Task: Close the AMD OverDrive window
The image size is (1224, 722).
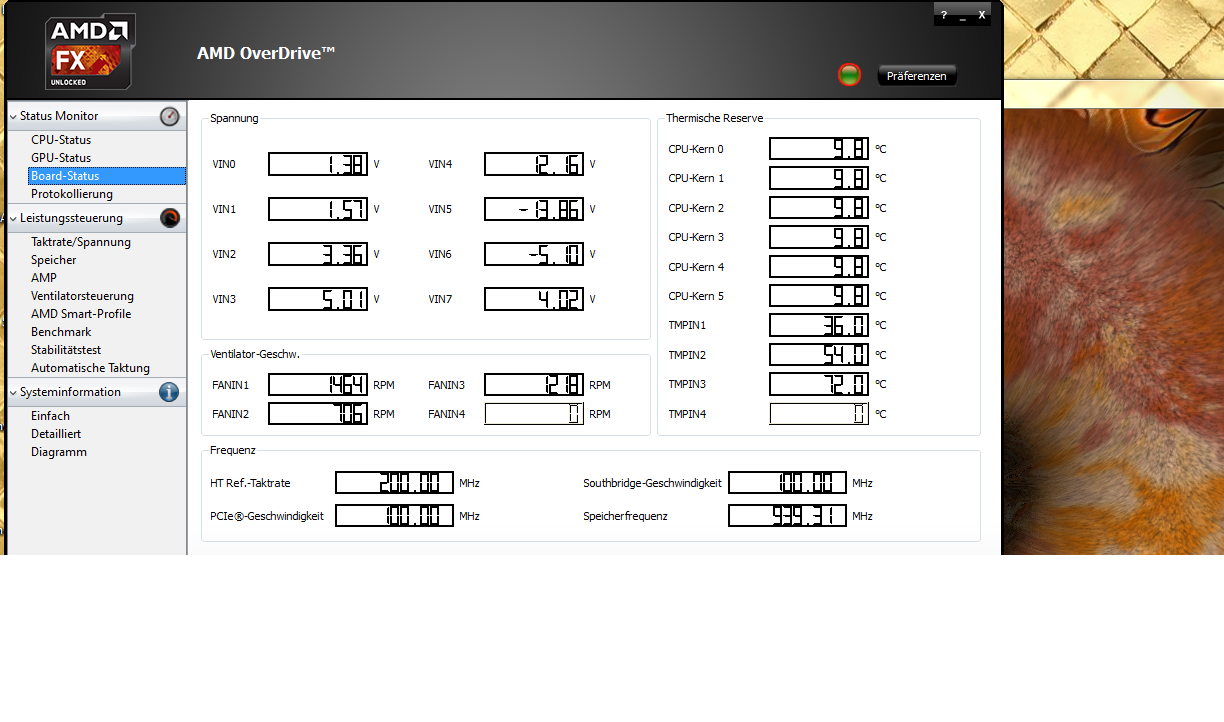Action: click(982, 15)
